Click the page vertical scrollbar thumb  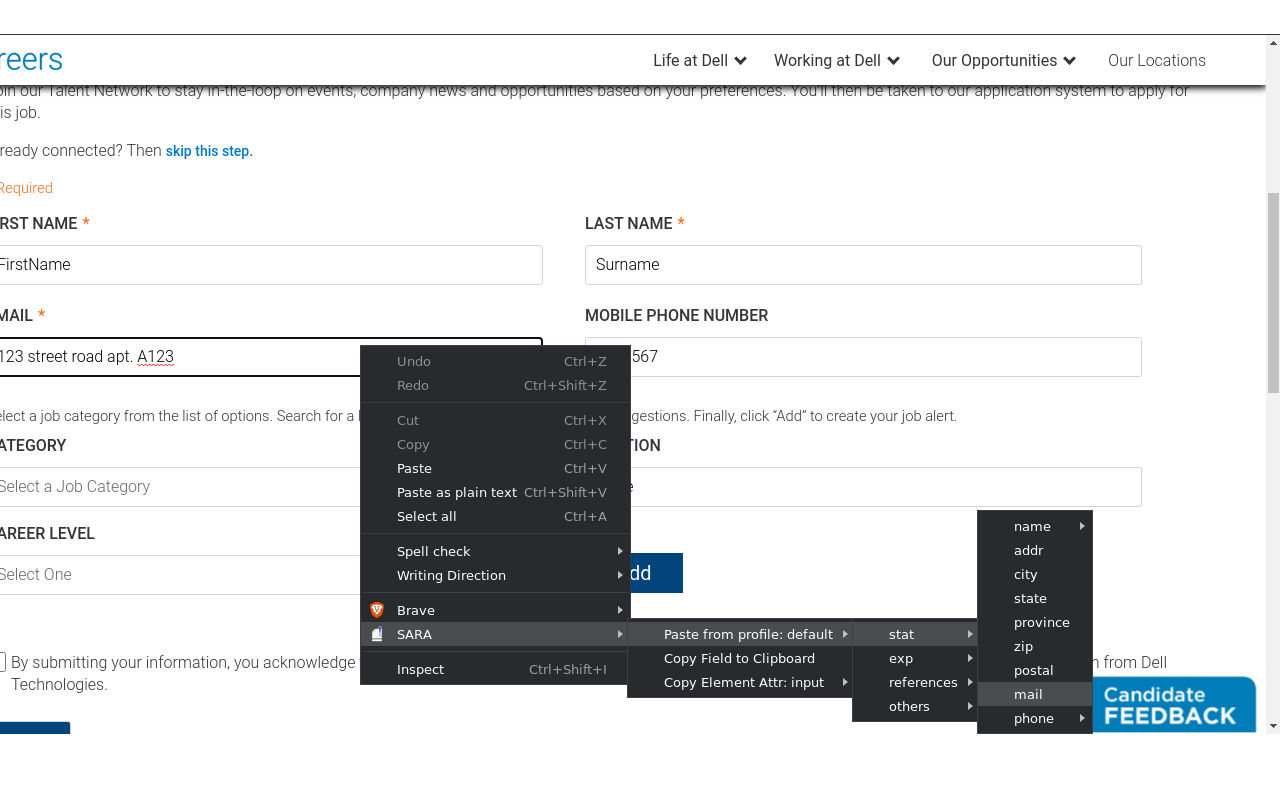1273,292
